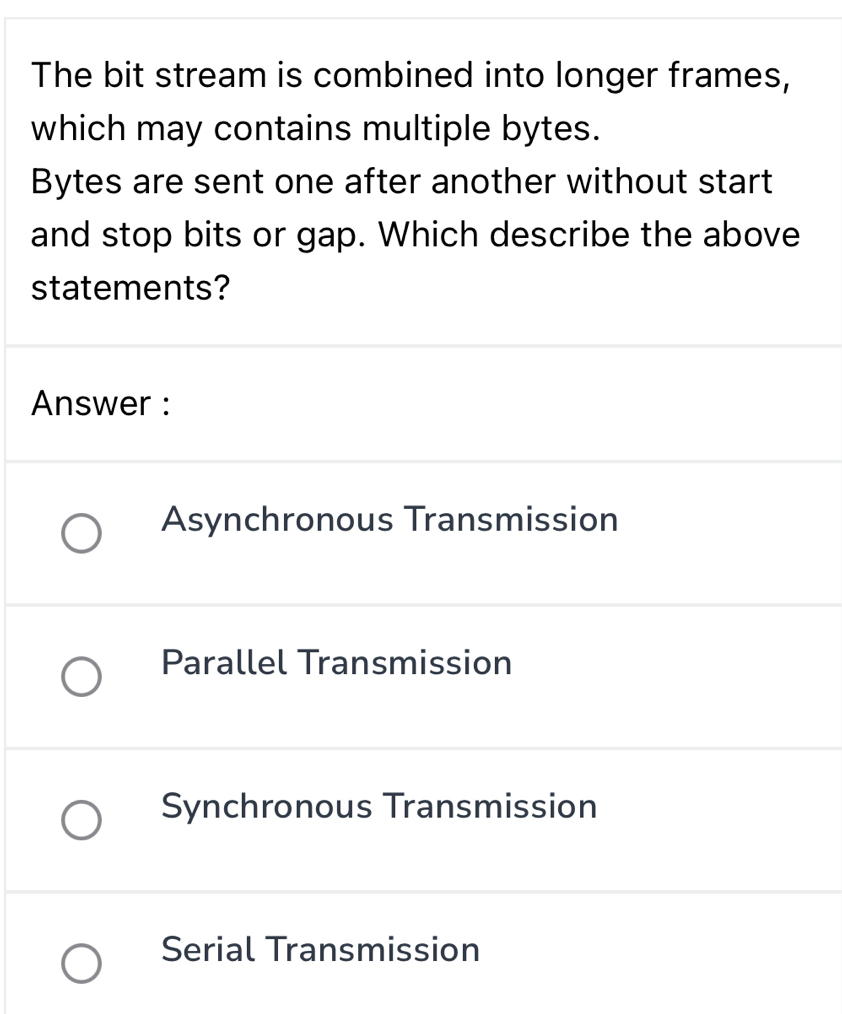Click the first answer option row

pos(420,533)
